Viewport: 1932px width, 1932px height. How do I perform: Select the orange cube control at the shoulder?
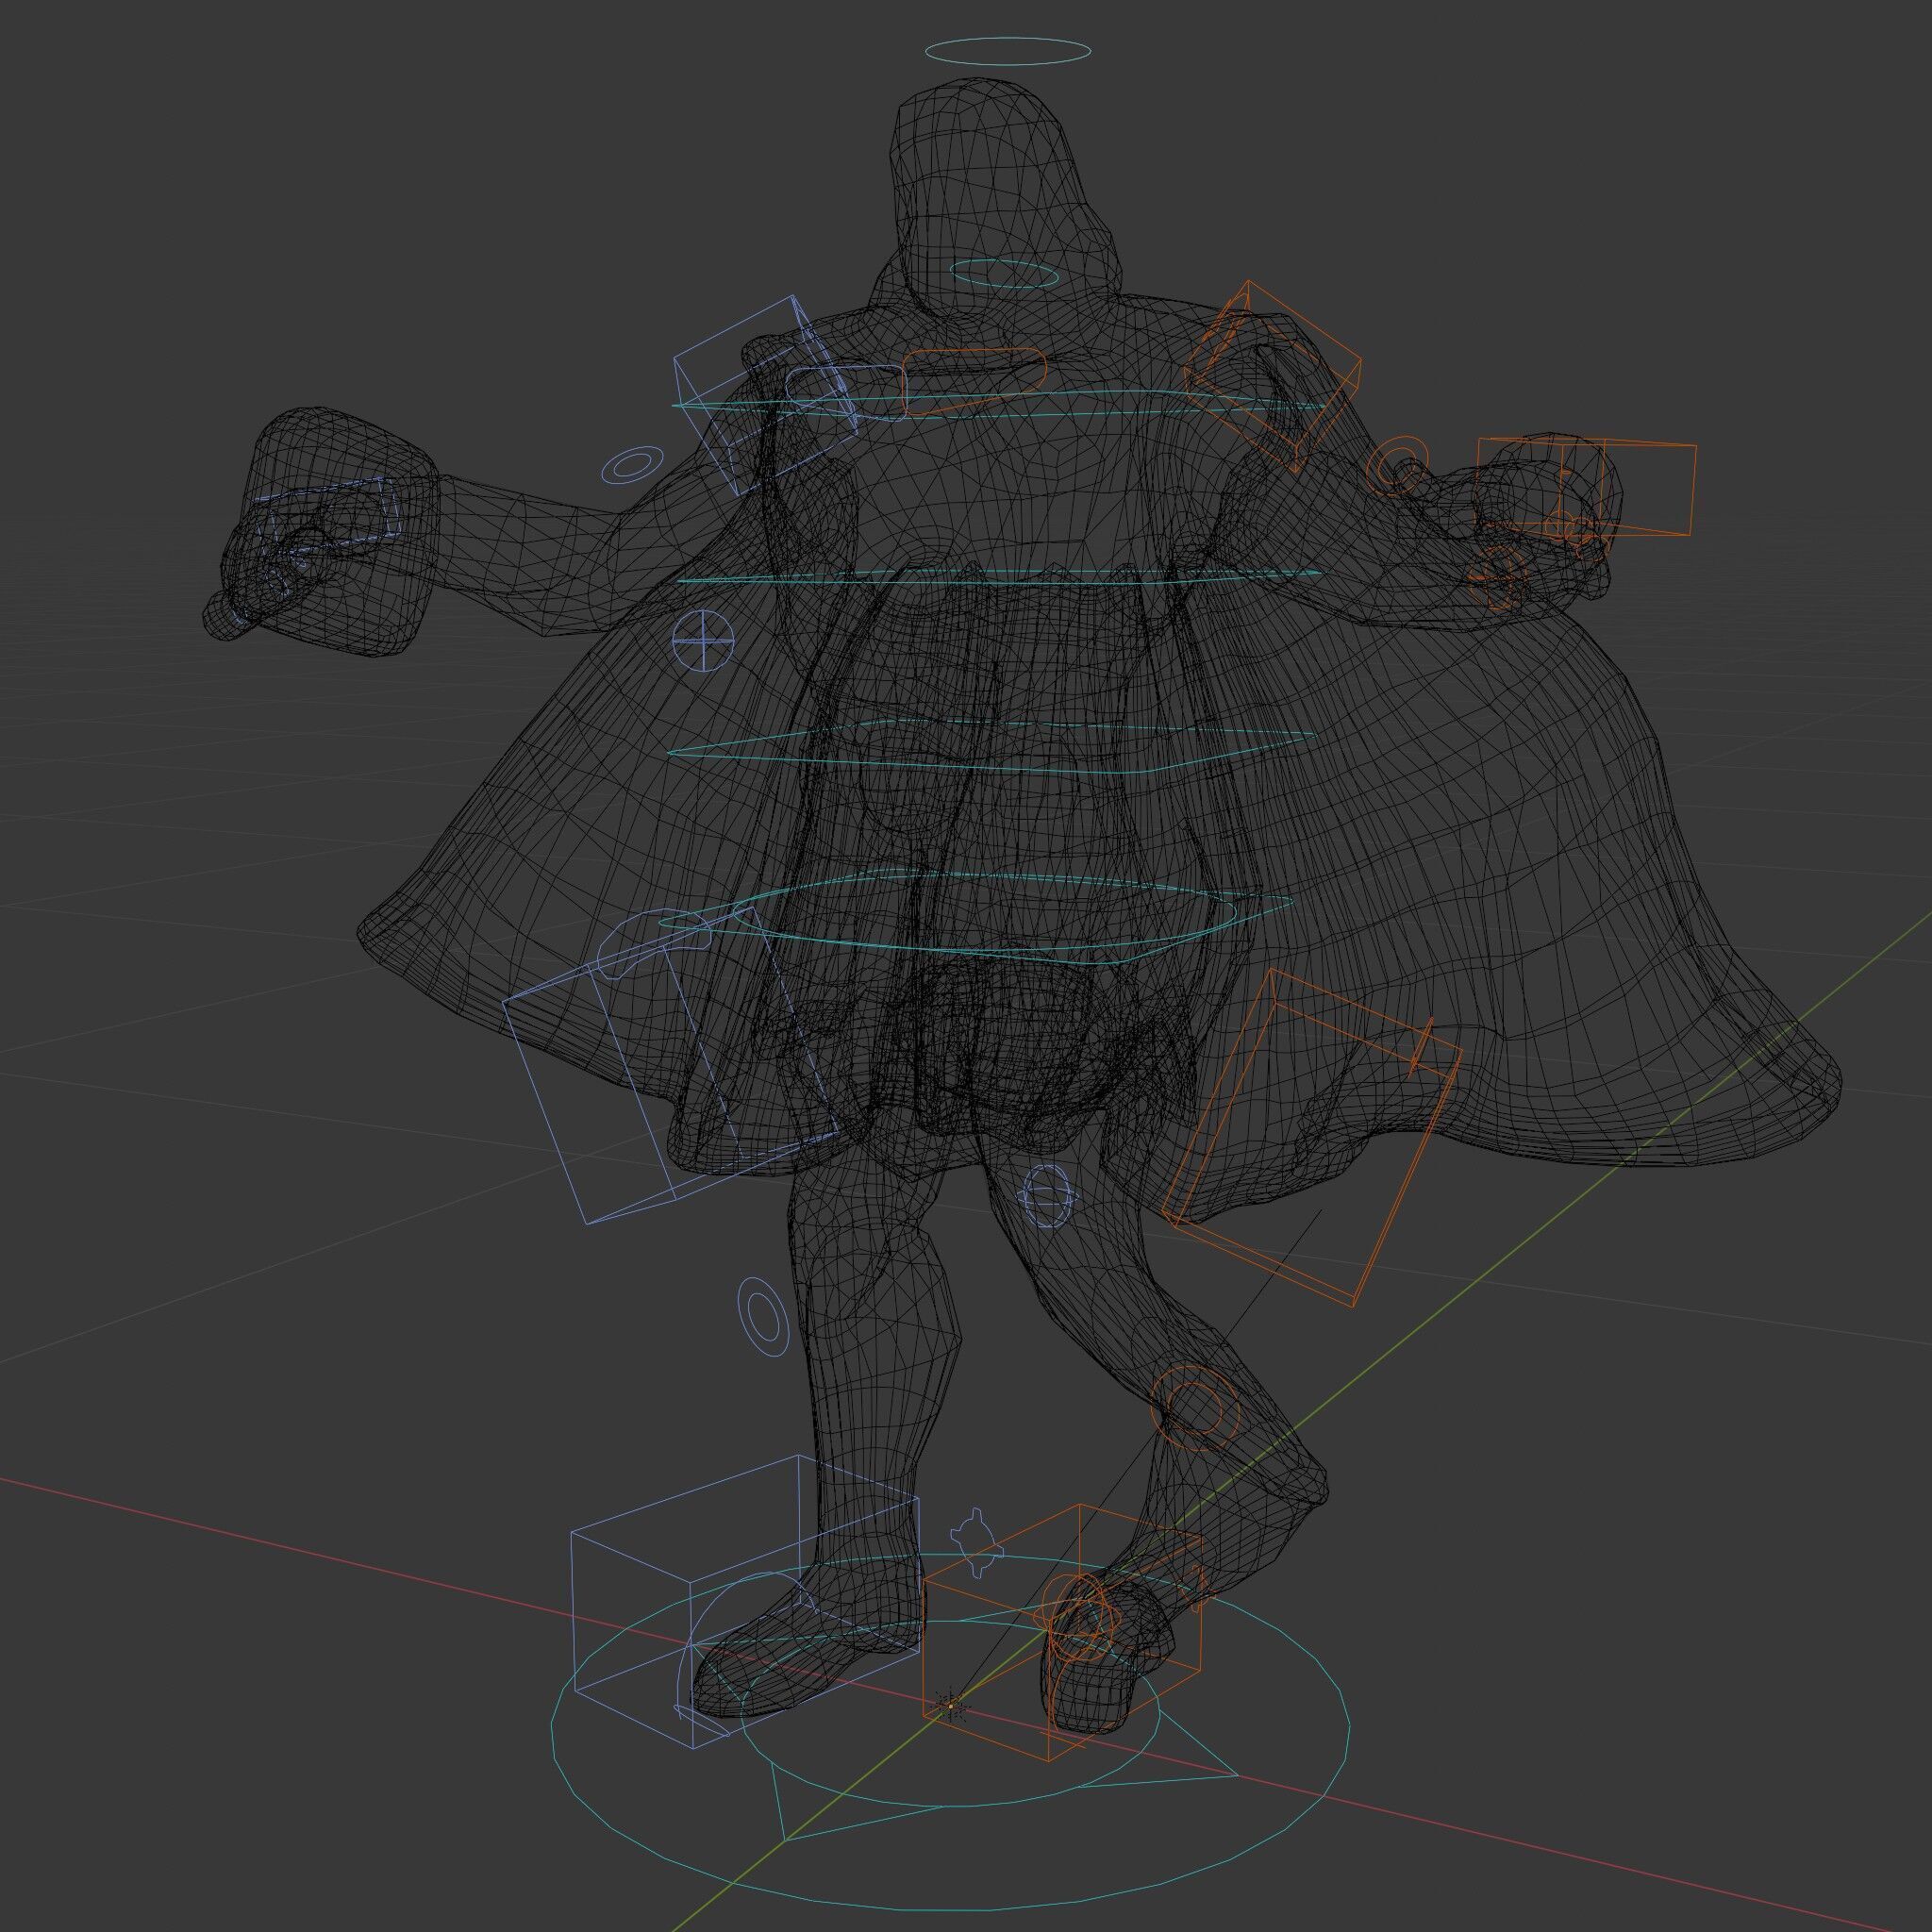click(x=1273, y=376)
